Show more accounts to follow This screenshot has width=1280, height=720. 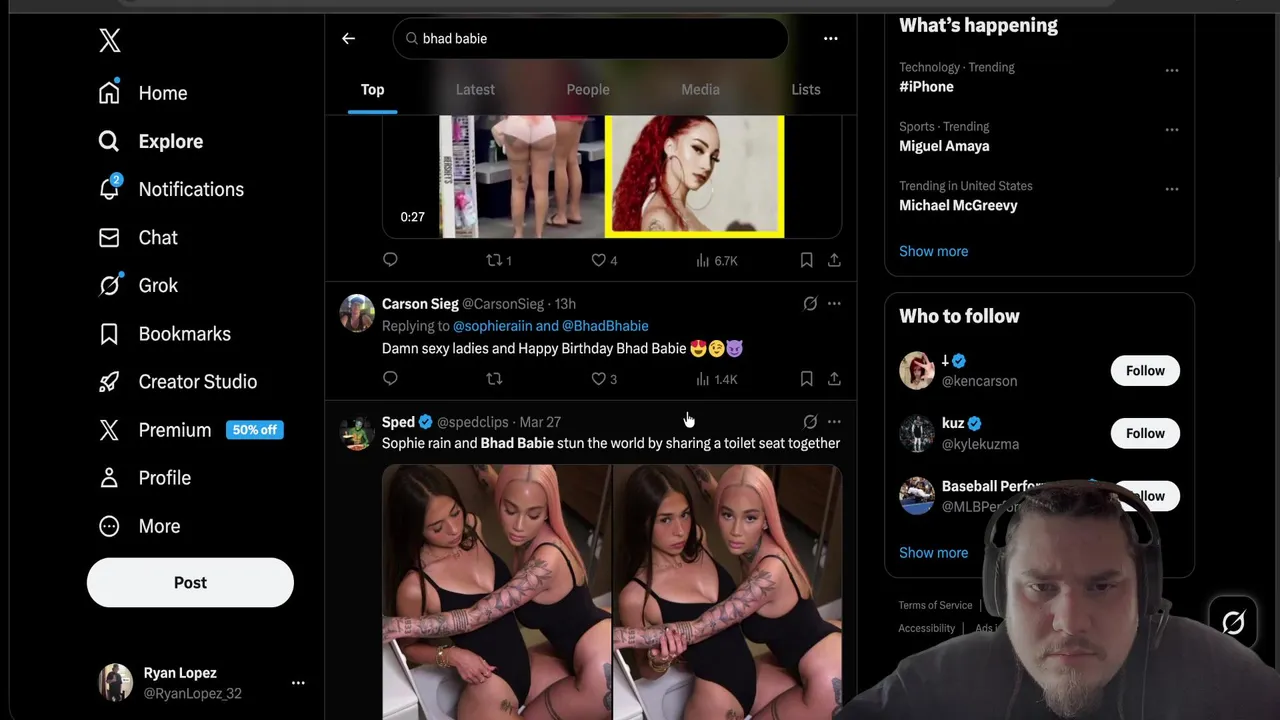pyautogui.click(x=933, y=552)
